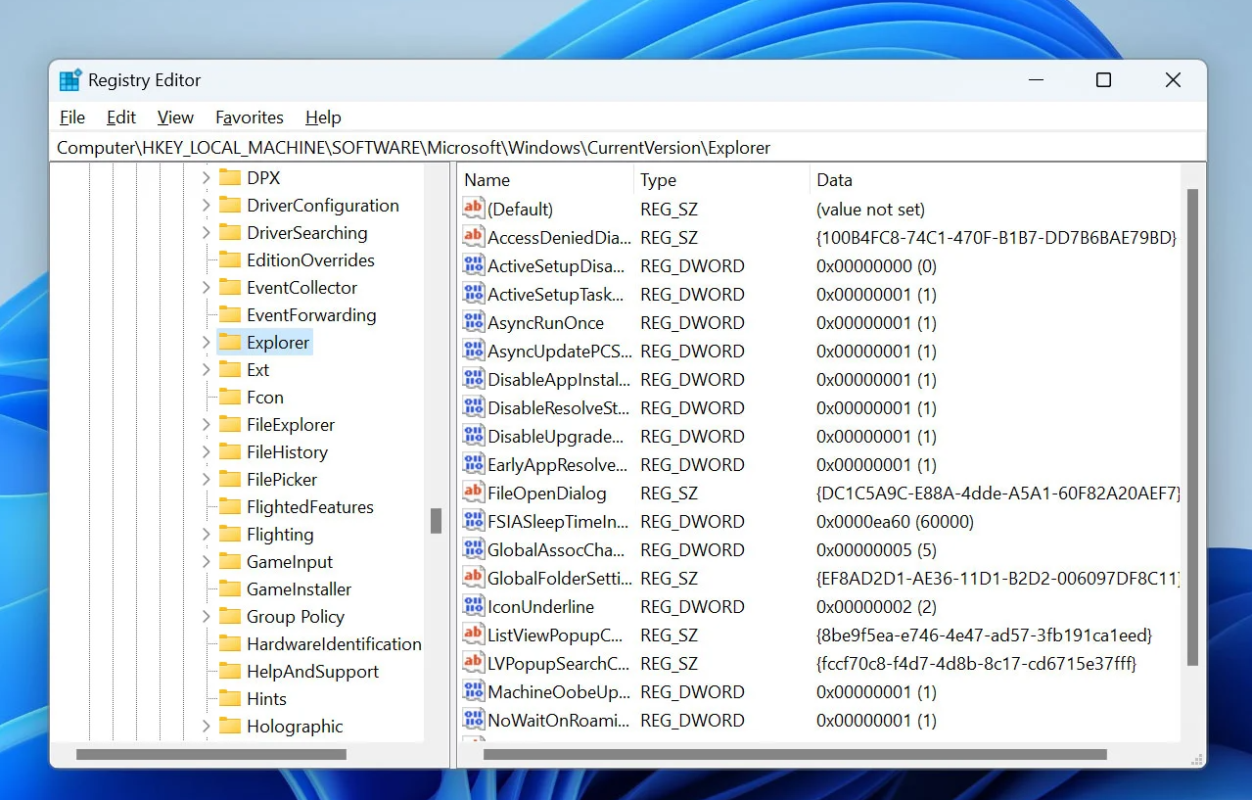Screen dimensions: 1252x800
Task: Expand the Ext key
Action: click(x=206, y=370)
